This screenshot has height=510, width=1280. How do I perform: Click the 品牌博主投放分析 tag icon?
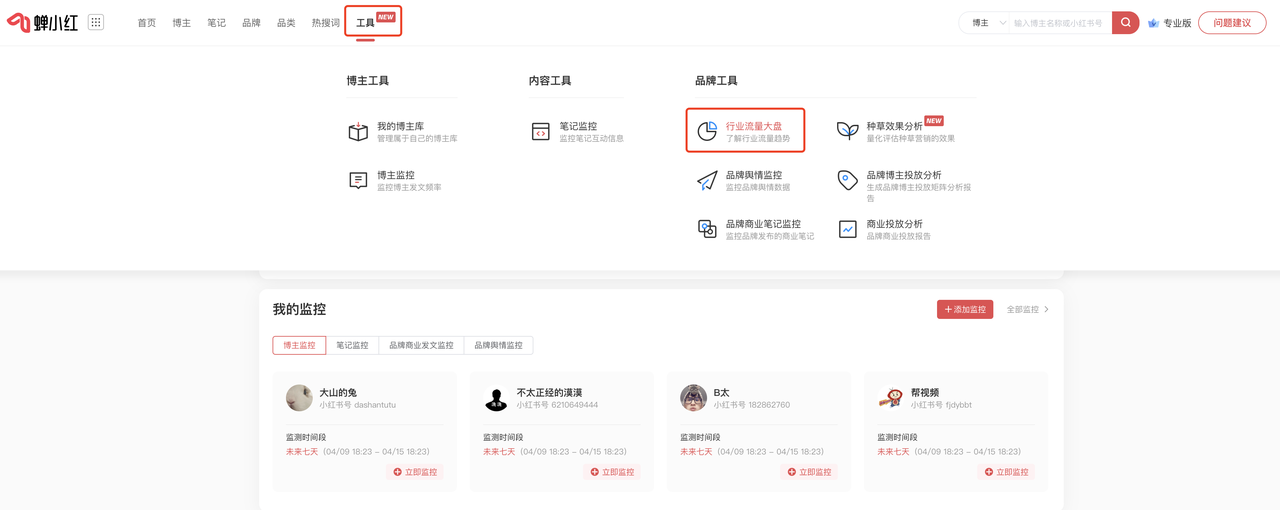(848, 180)
